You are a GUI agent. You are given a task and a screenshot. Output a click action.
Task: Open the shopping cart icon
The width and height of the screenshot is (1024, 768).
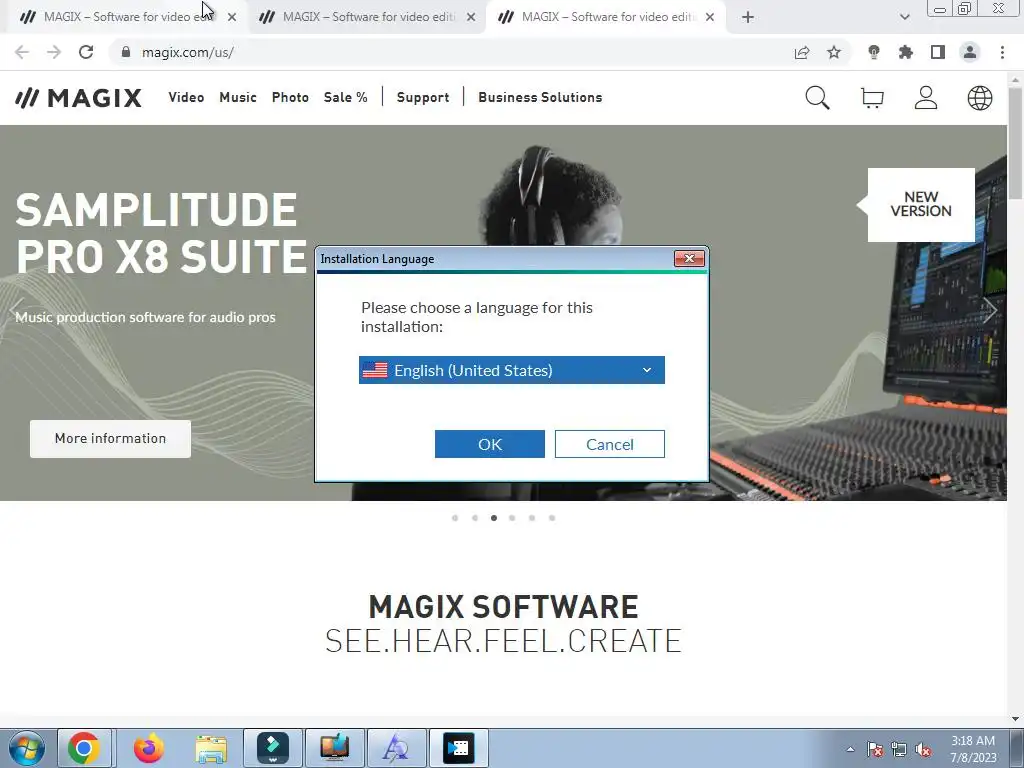[872, 98]
